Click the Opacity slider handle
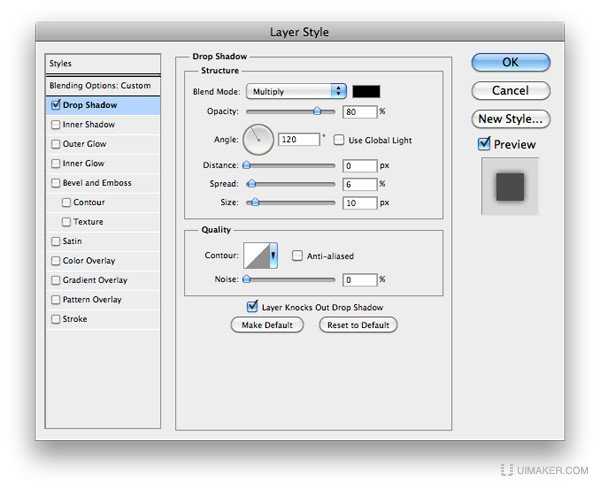The width and height of the screenshot is (600, 489). 317,111
